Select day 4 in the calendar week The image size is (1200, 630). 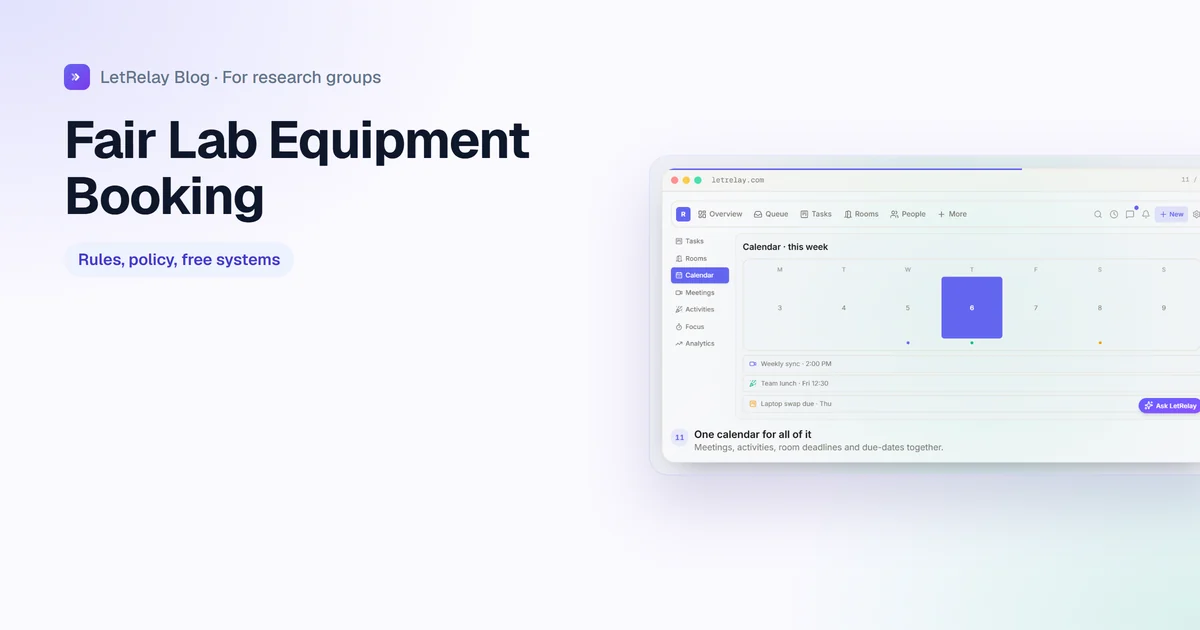pos(844,308)
